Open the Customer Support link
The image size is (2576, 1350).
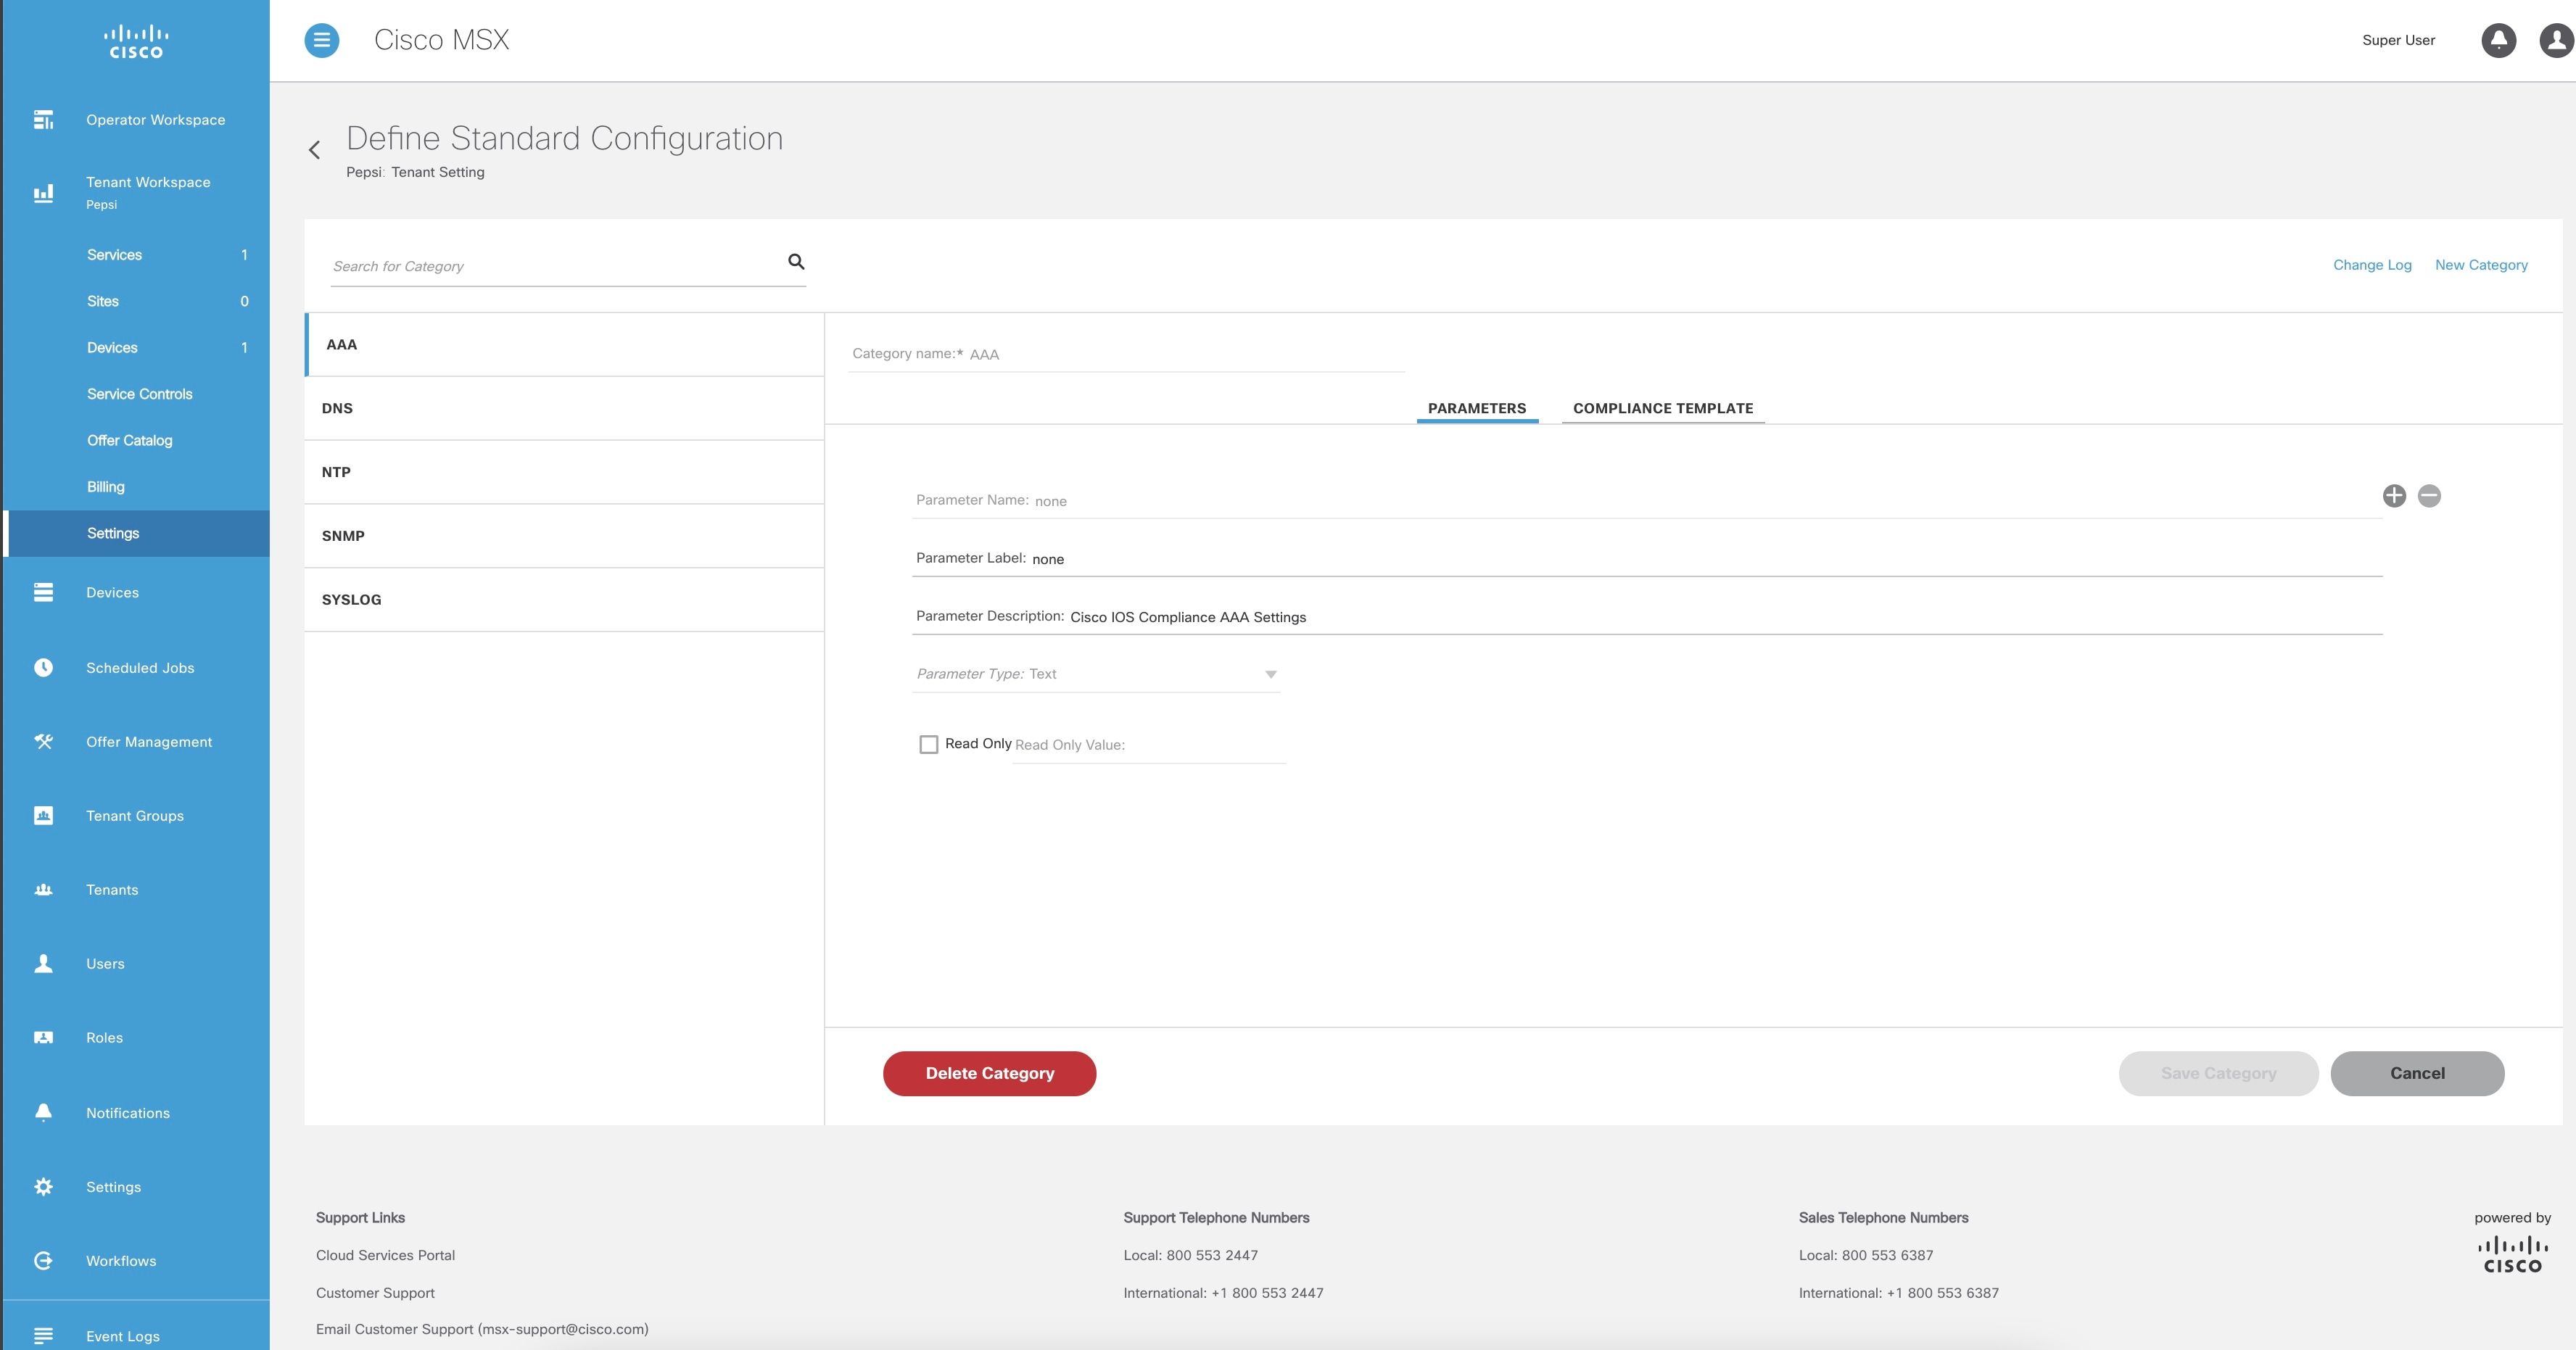pos(375,1293)
